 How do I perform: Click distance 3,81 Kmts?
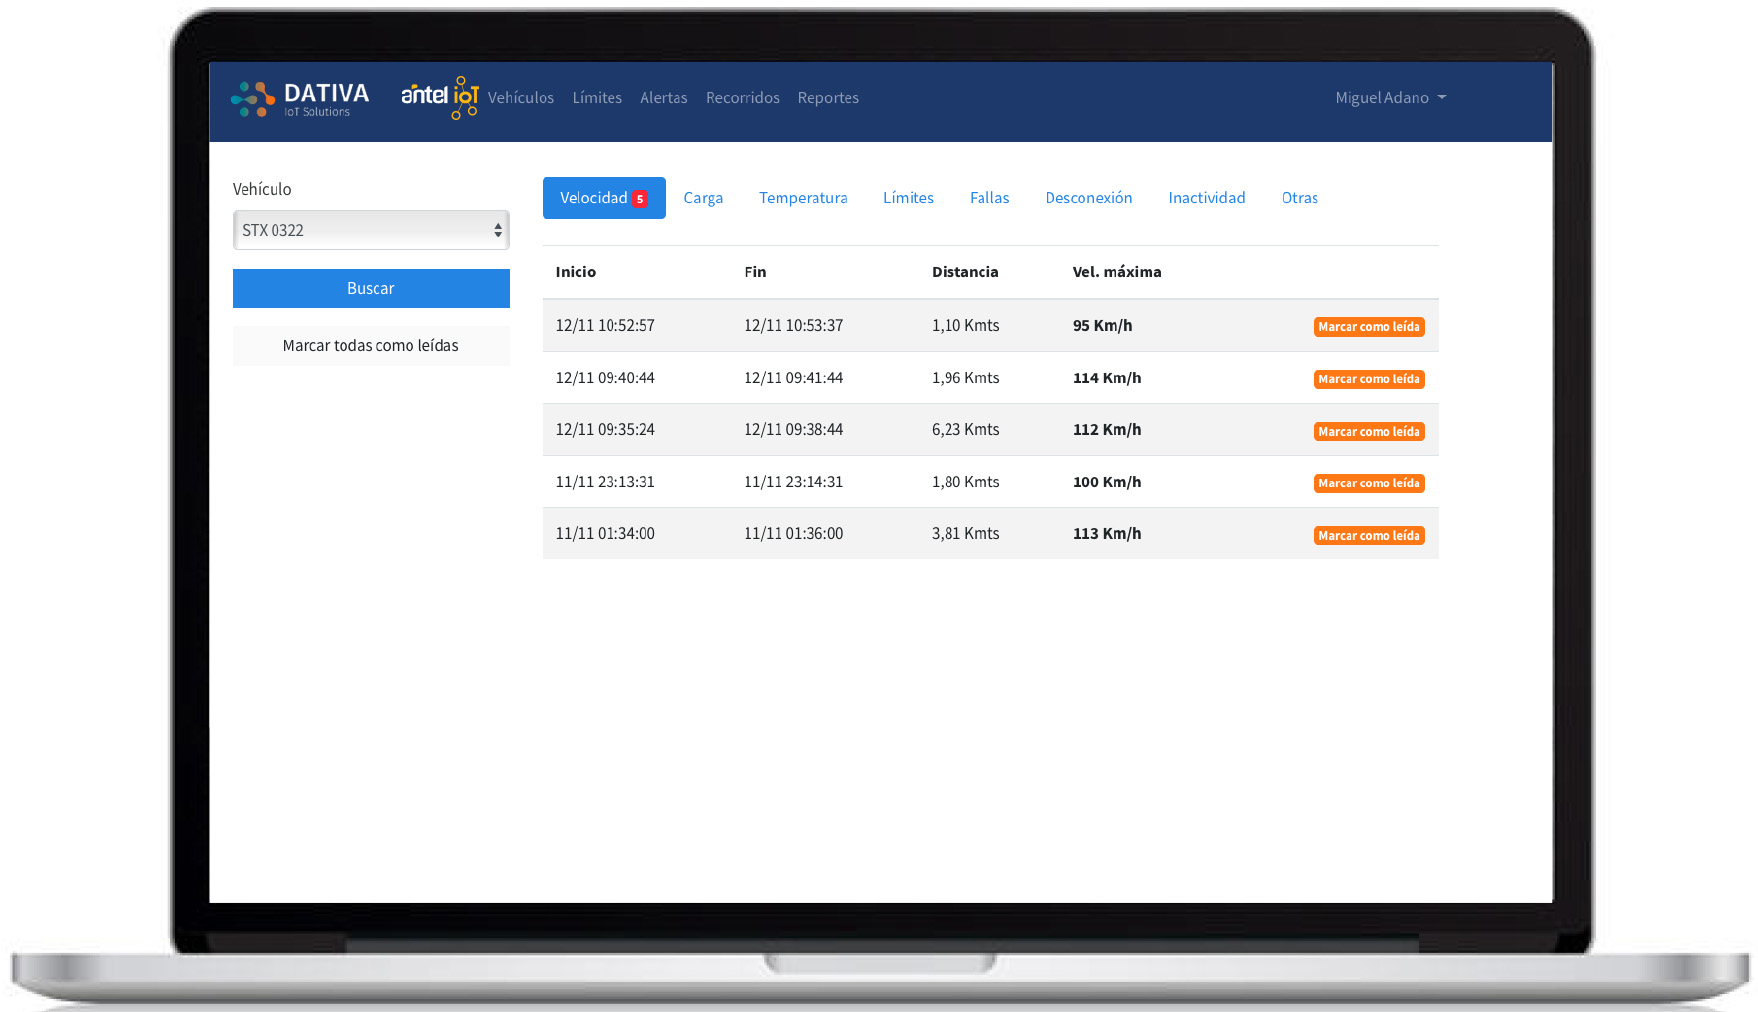click(x=966, y=534)
